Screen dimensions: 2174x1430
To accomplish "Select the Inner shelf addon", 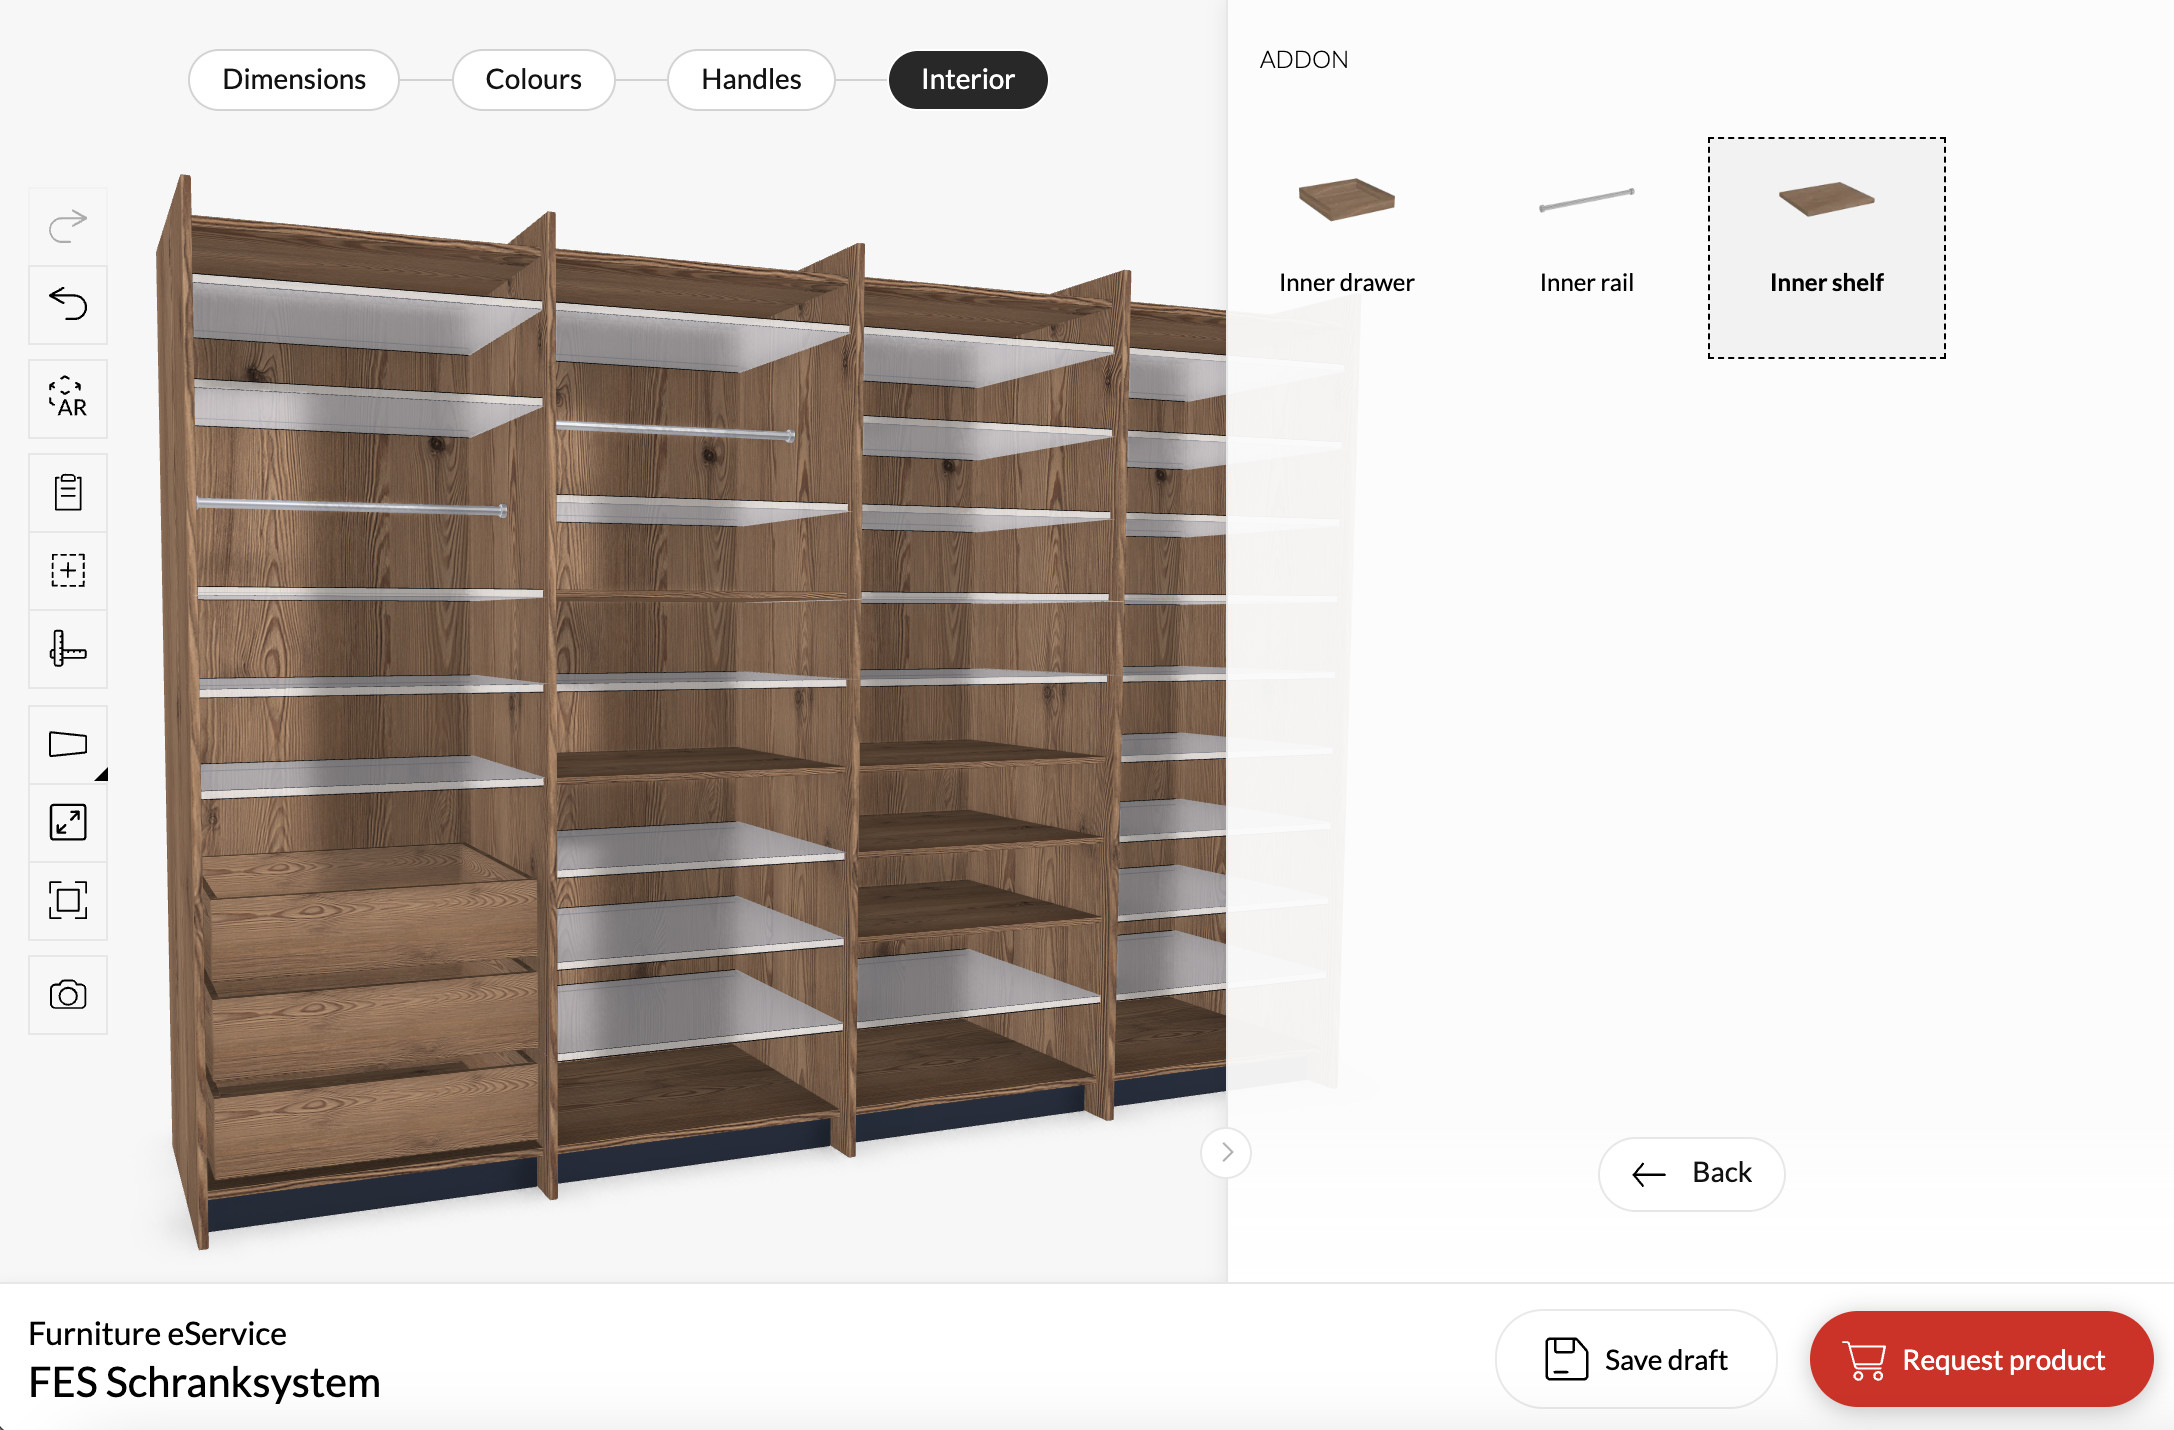I will point(1826,247).
